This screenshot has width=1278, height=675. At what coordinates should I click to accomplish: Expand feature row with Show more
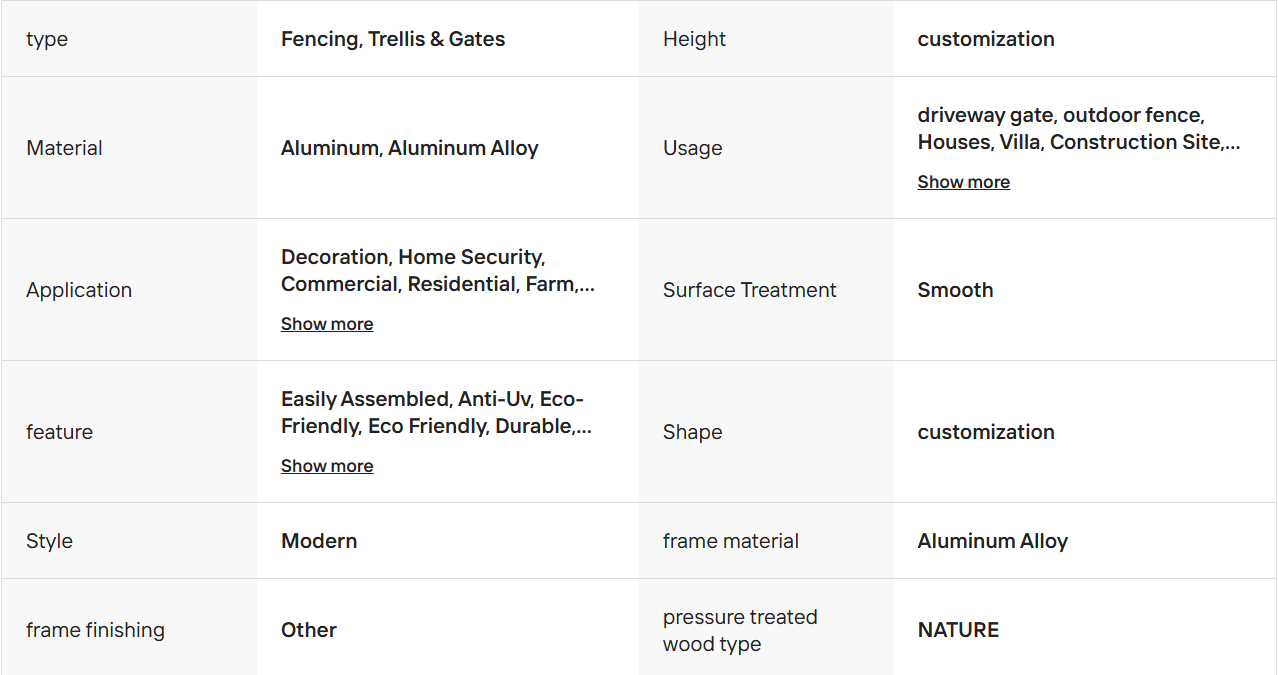pos(327,466)
